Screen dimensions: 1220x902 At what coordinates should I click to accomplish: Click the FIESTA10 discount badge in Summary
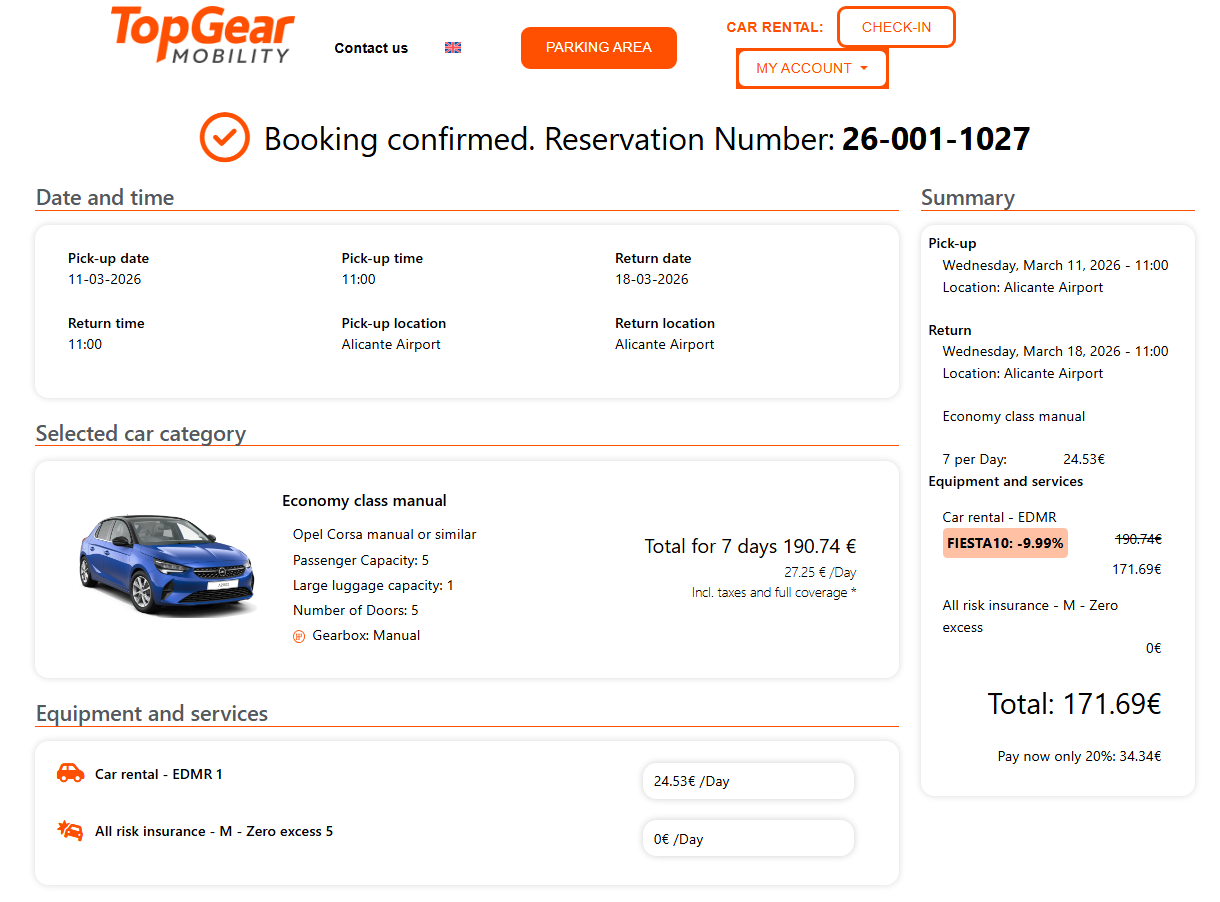[x=1004, y=541]
